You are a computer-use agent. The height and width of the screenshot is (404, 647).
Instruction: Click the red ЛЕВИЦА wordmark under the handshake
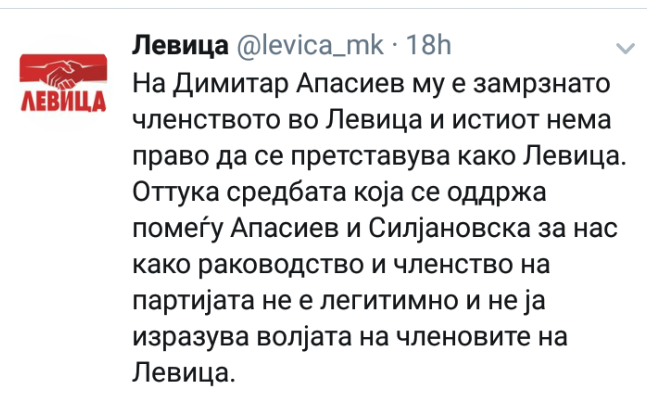point(64,102)
